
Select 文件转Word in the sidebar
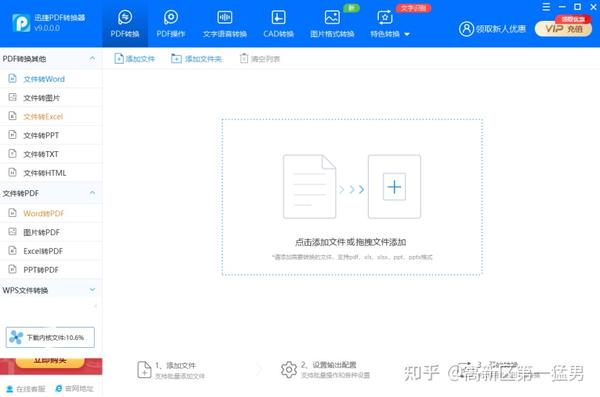click(51, 79)
